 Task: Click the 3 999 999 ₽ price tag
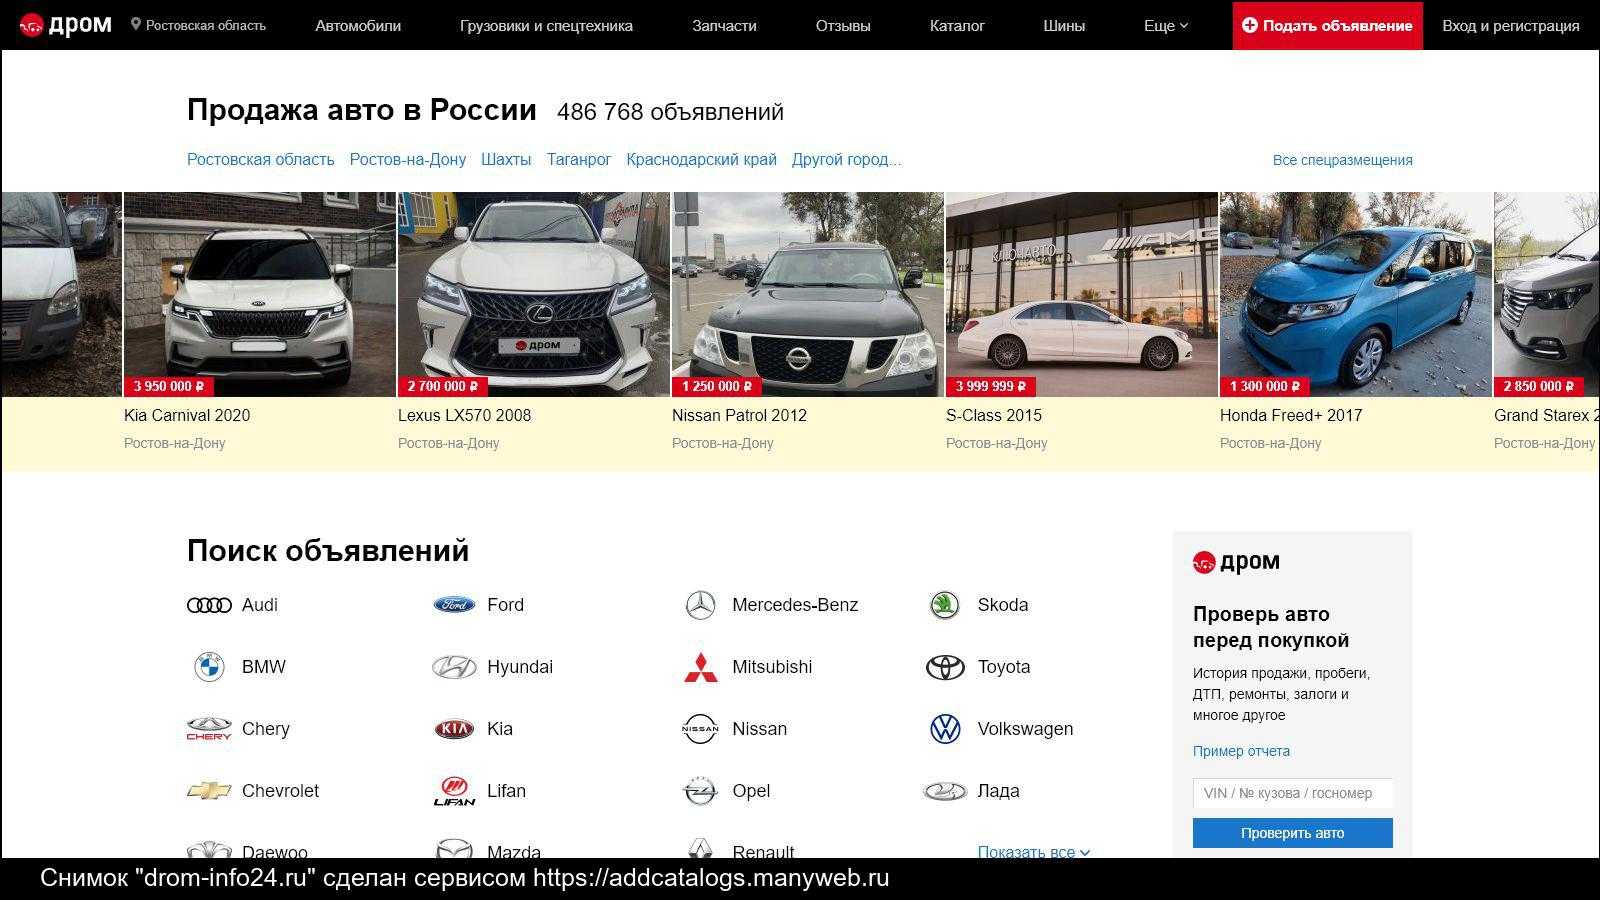(991, 386)
